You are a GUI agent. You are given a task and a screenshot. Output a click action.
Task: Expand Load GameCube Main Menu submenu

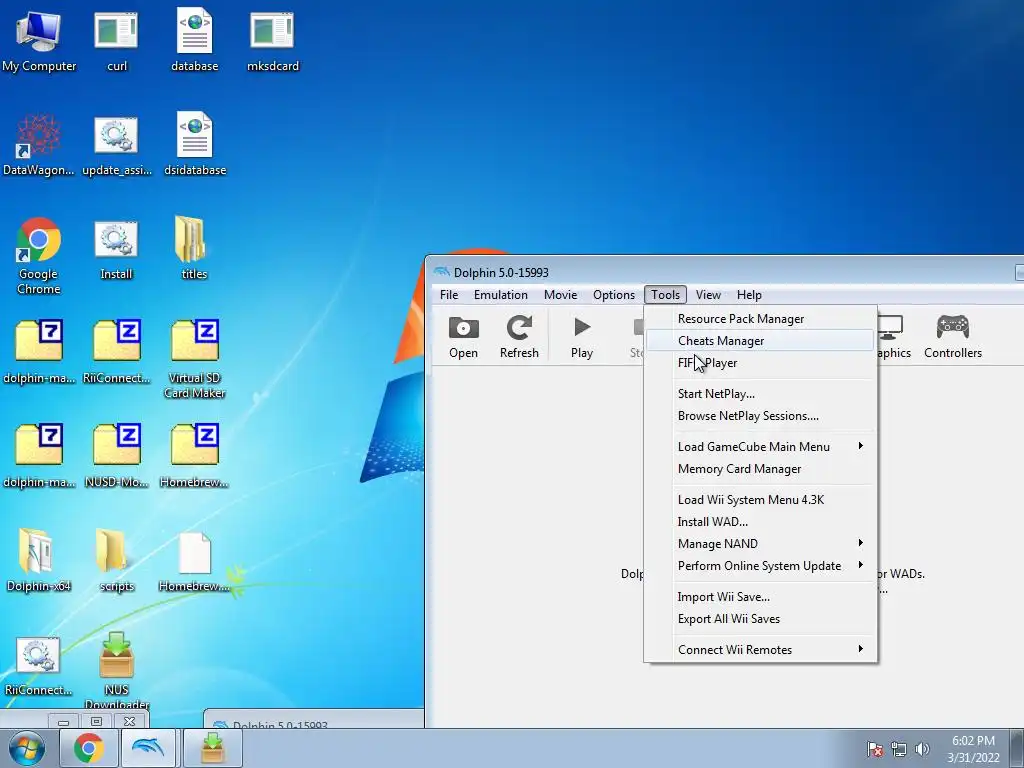pos(760,447)
